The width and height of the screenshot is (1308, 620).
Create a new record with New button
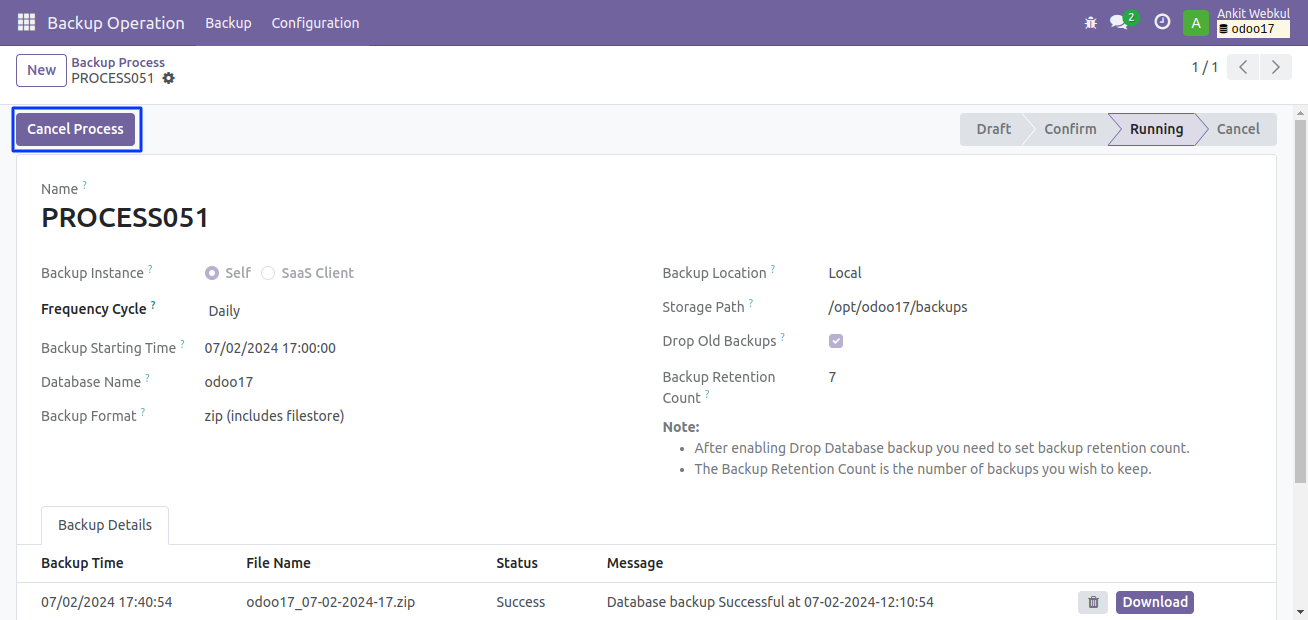[x=41, y=70]
